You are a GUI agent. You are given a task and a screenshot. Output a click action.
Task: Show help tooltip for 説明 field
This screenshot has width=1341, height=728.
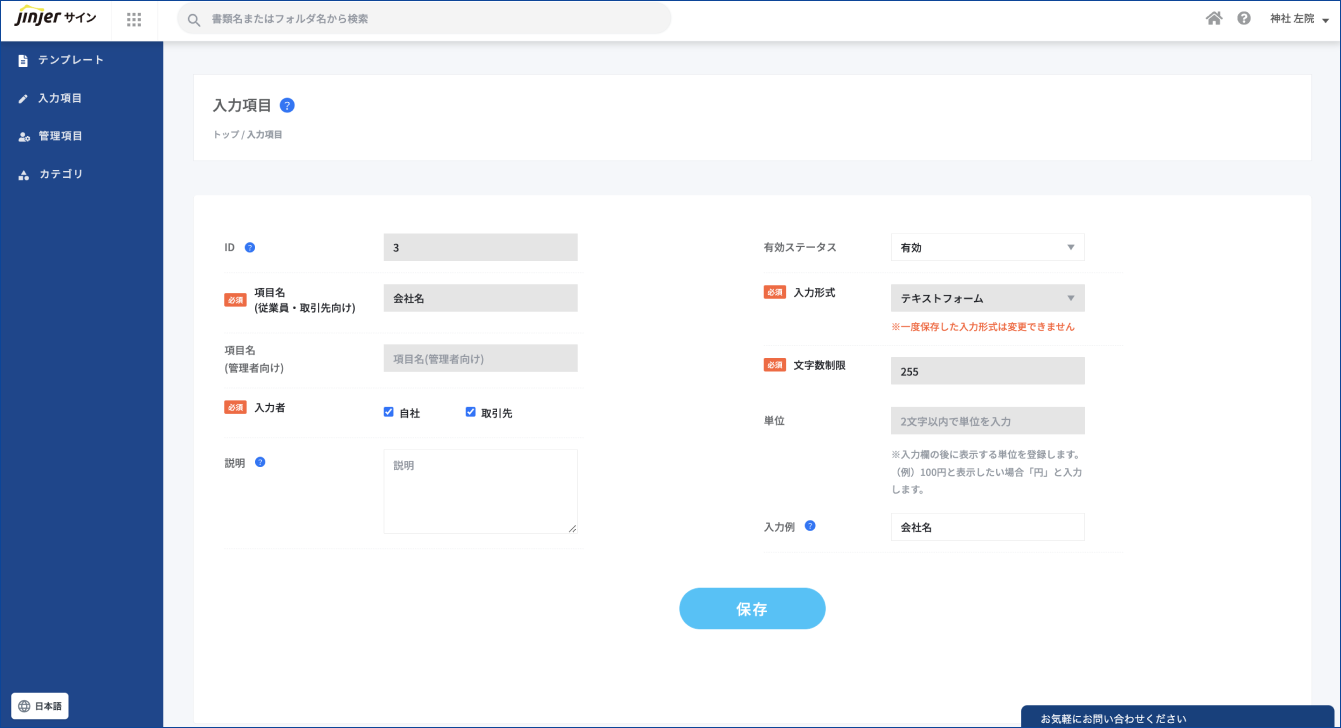[x=260, y=462]
